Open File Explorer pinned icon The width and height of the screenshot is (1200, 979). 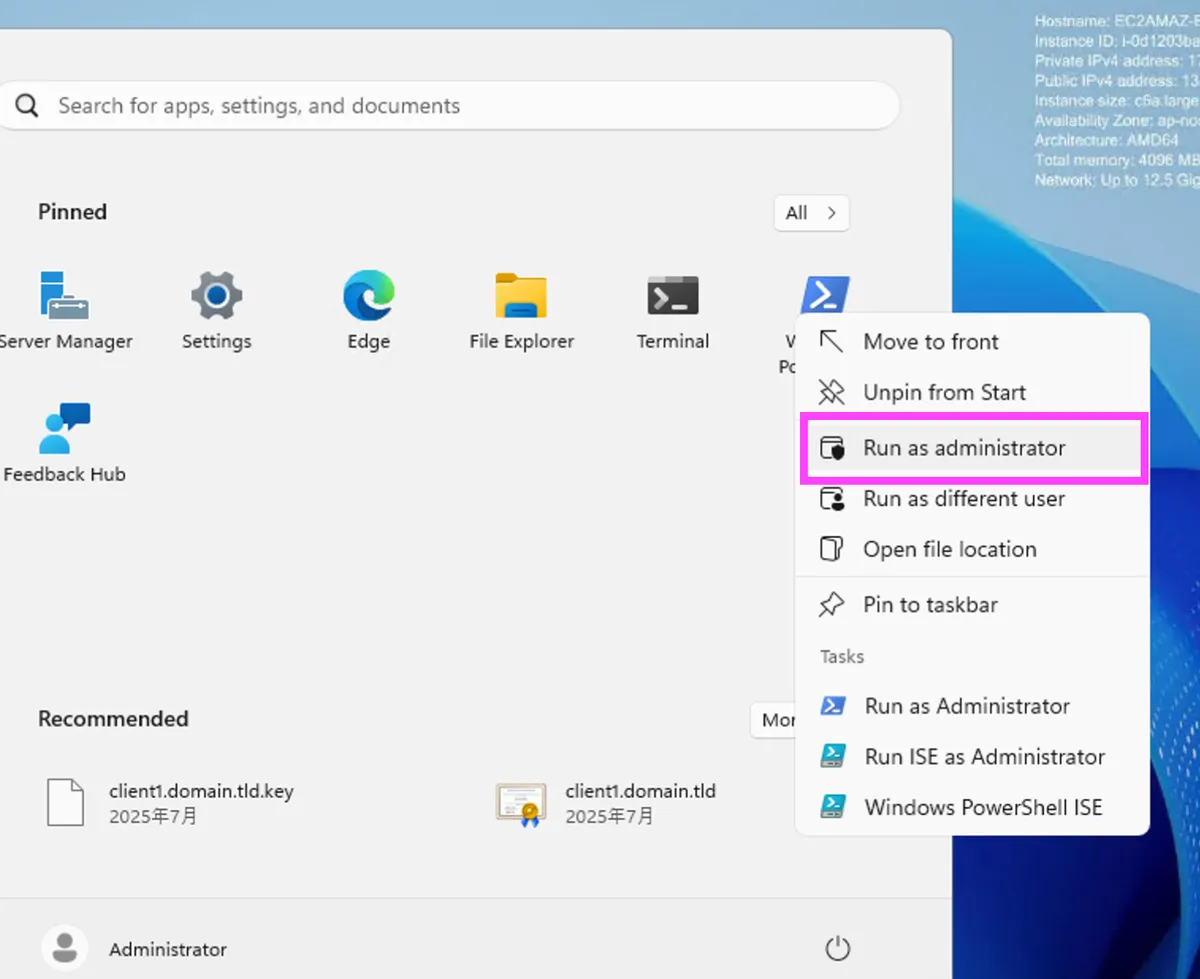coord(521,296)
